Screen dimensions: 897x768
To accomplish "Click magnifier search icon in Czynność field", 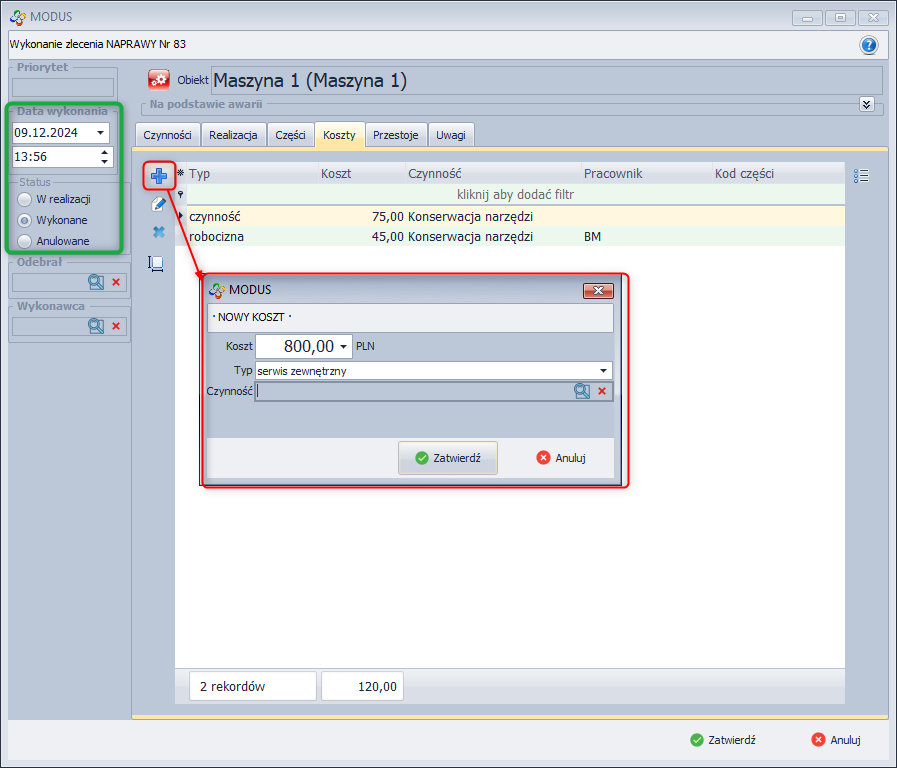I will coord(582,392).
